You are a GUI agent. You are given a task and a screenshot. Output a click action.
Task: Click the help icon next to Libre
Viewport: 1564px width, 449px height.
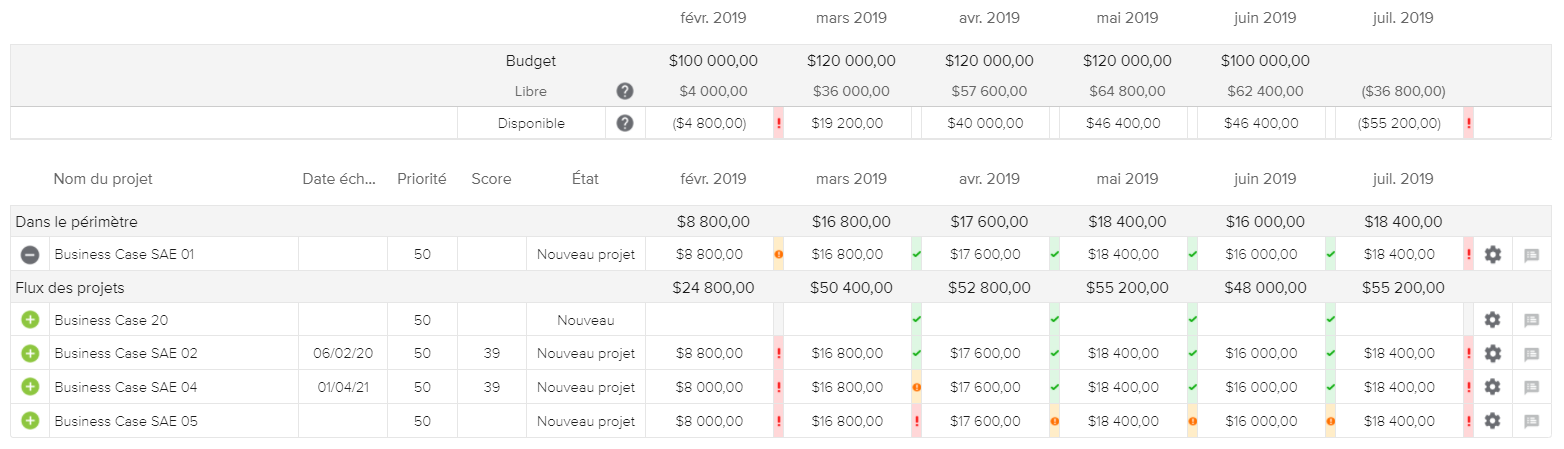[x=625, y=91]
